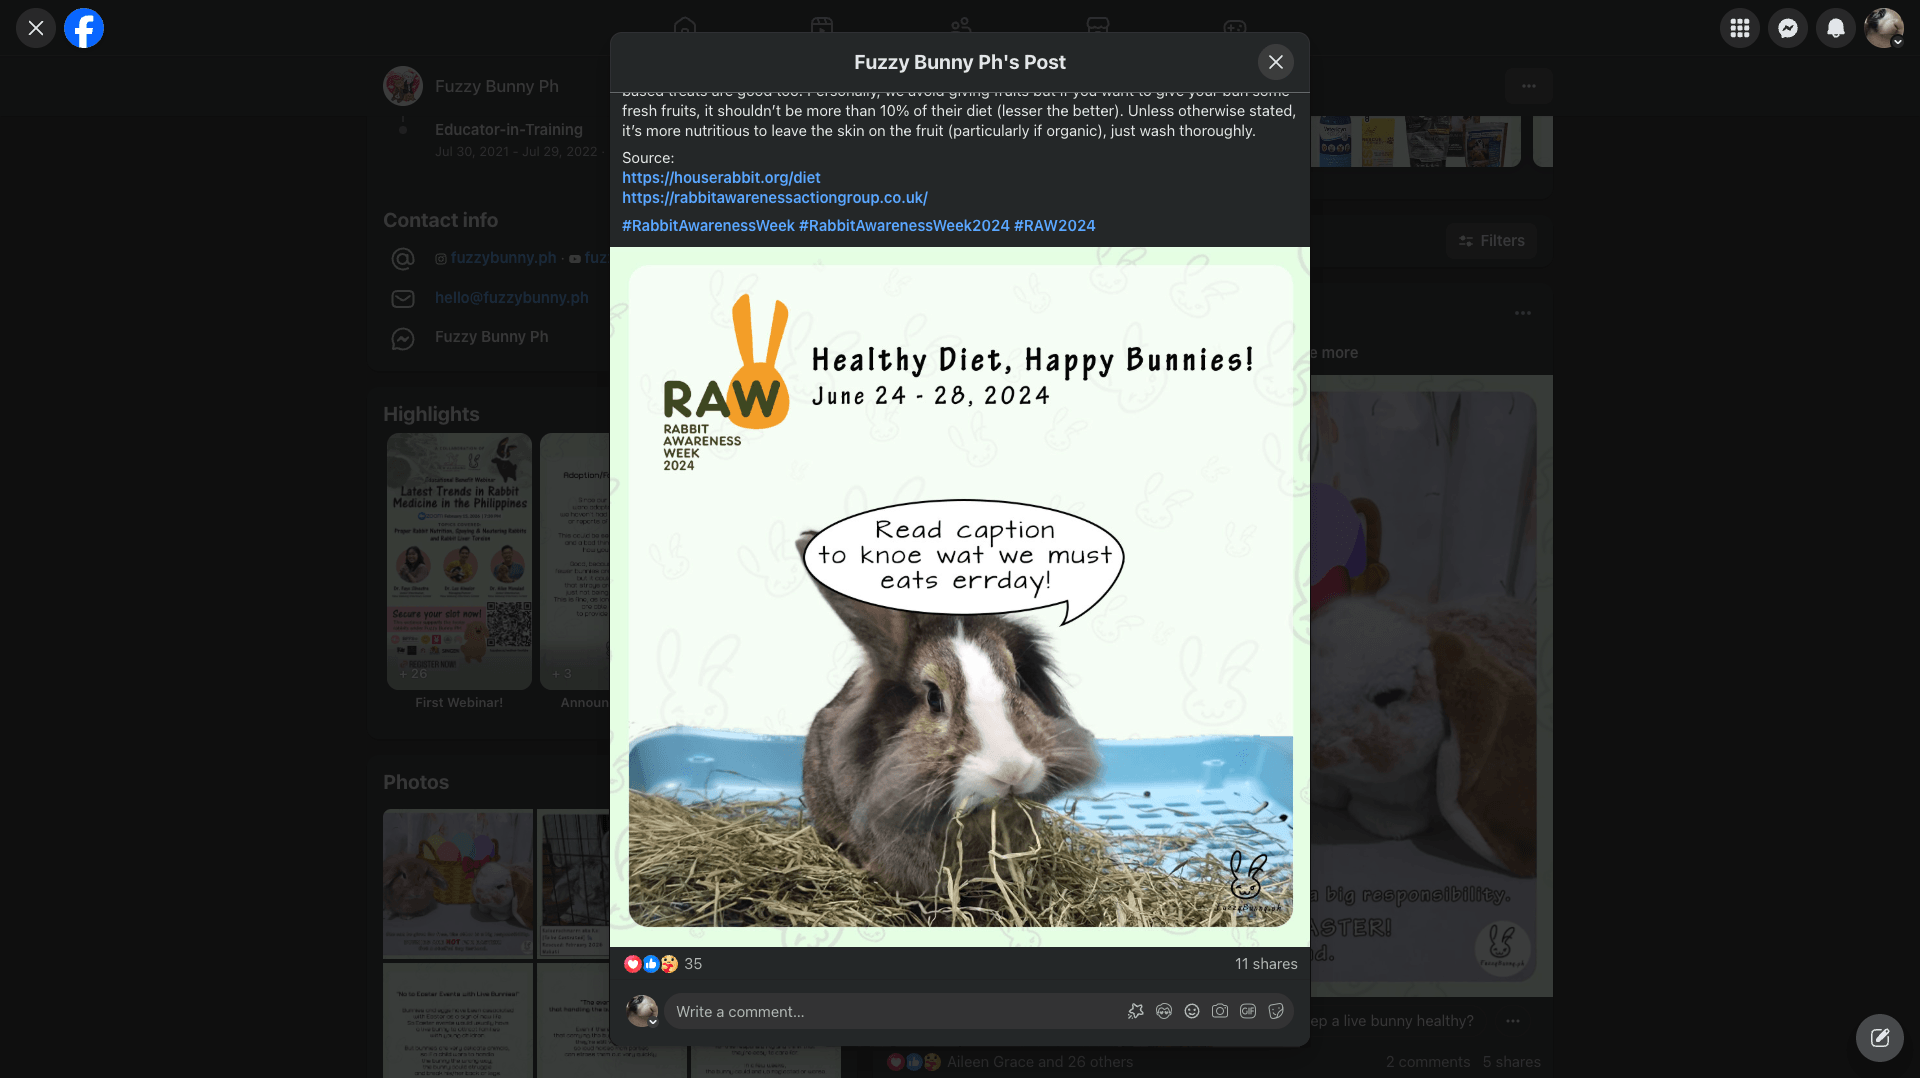Screen dimensions: 1920x1078
Task: Open the rabbitawarenessactiongroup.co.uk link
Action: click(x=774, y=197)
